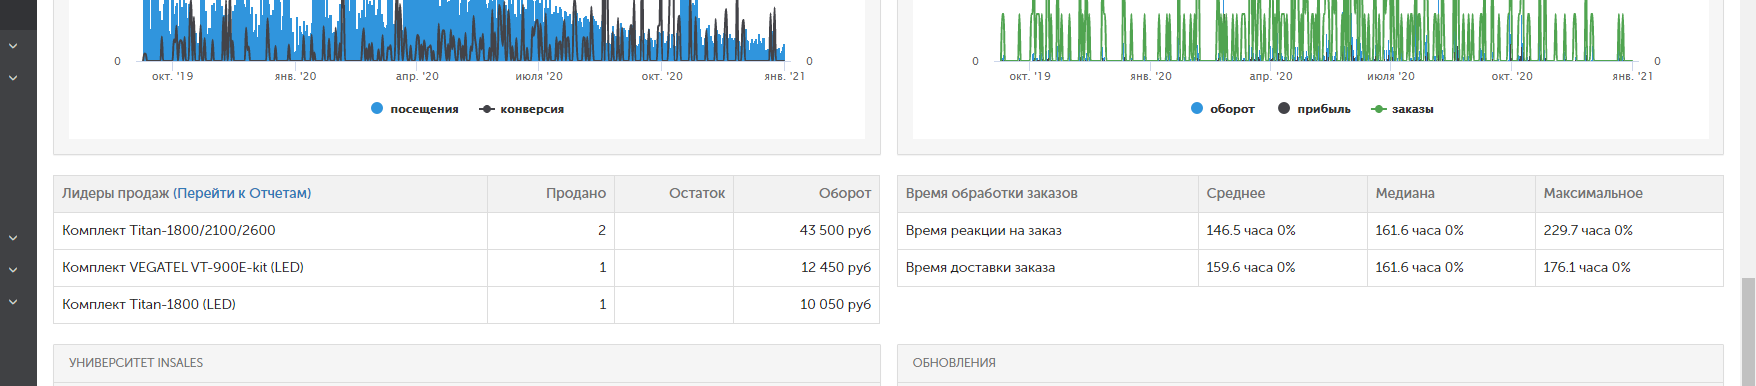Click the '176.1 часа 0%' maximum value
1756x386 pixels.
[x=1587, y=267]
